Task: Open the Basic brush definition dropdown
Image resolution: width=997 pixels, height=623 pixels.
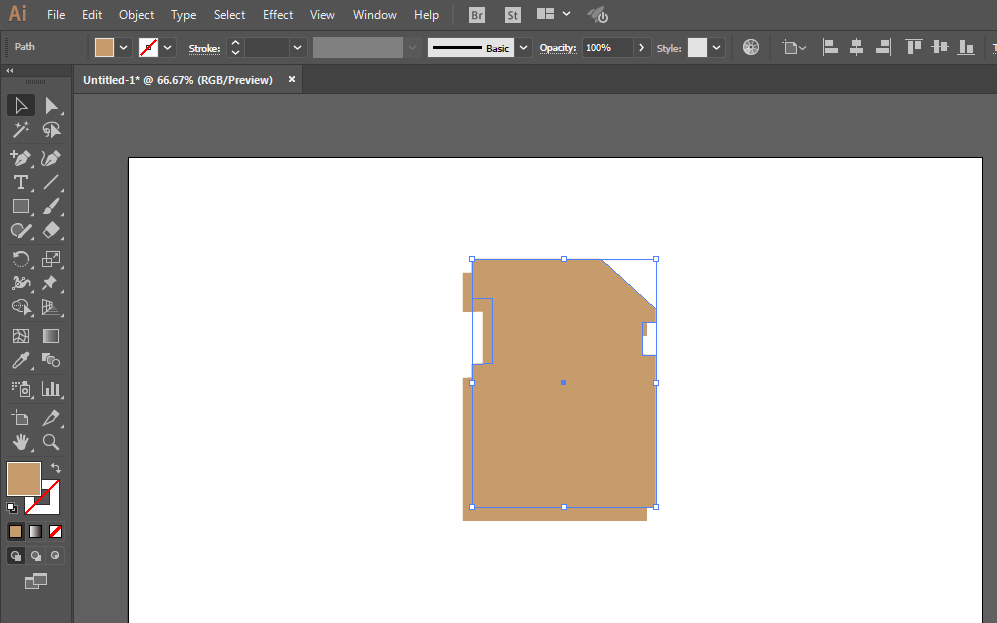Action: 523,48
